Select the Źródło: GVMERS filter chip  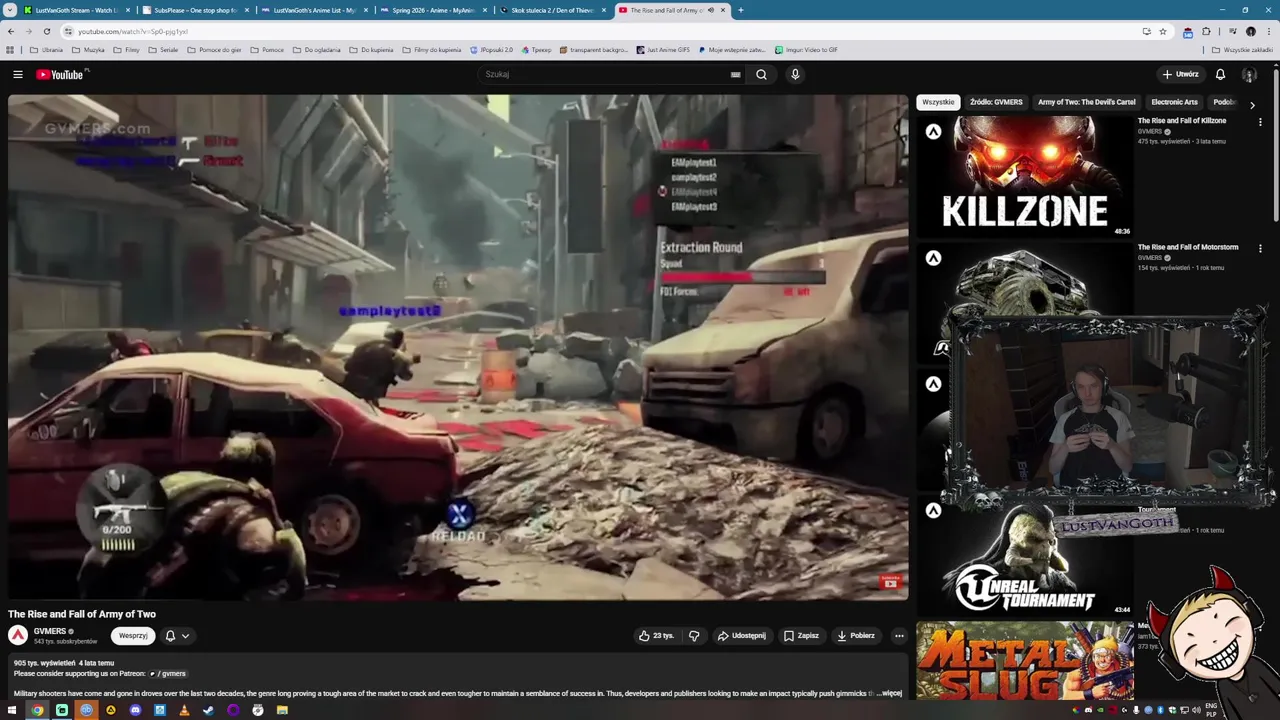pyautogui.click(x=996, y=102)
